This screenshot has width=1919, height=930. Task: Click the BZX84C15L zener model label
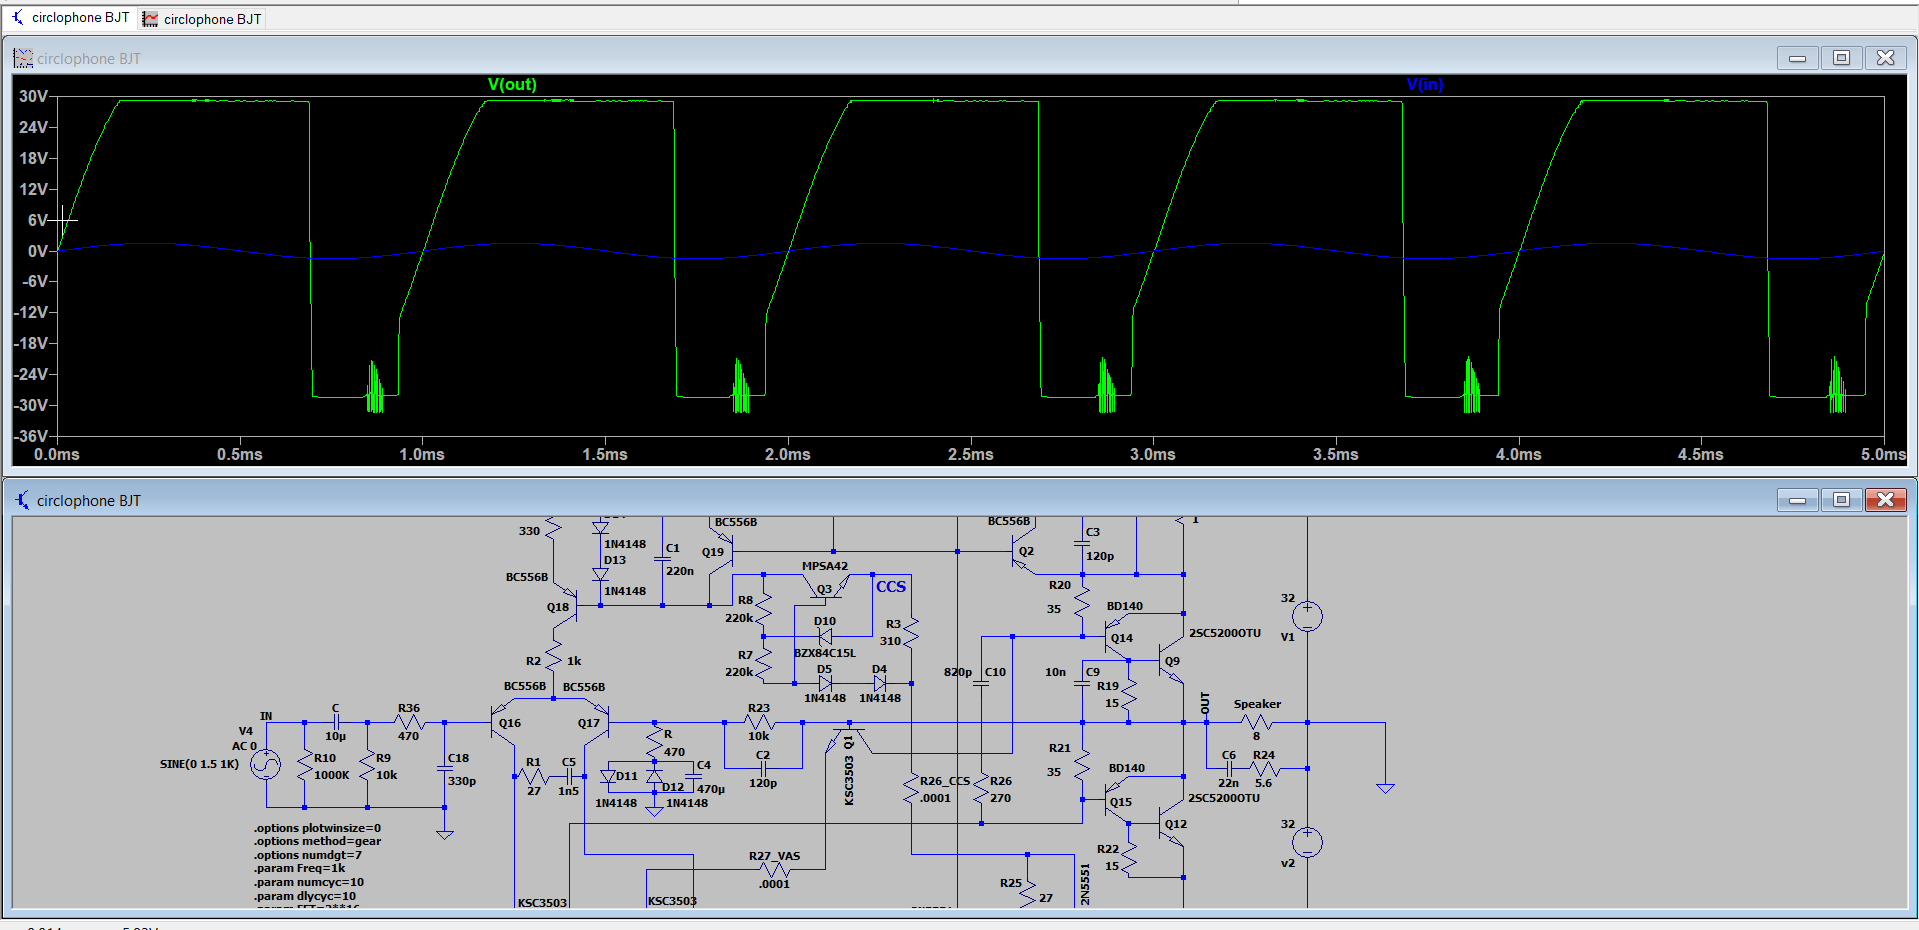click(825, 653)
